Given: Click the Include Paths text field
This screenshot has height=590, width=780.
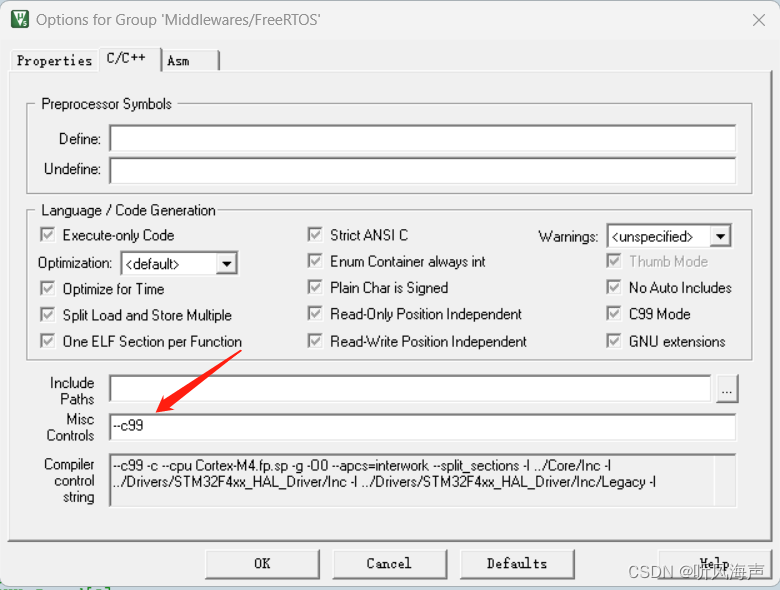Looking at the screenshot, I should [x=410, y=388].
